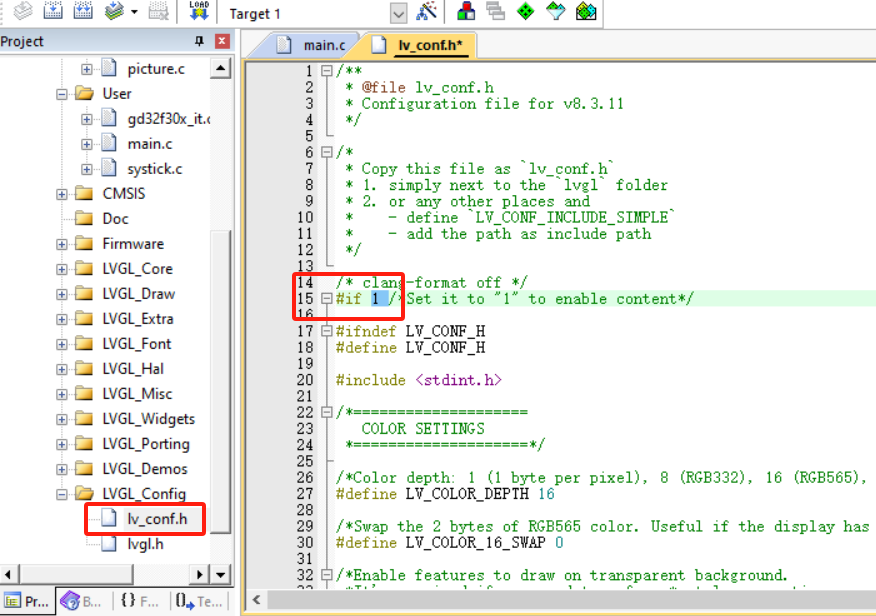Click the Project panel scroll-right arrow
This screenshot has width=876, height=616.
pyautogui.click(x=199, y=574)
